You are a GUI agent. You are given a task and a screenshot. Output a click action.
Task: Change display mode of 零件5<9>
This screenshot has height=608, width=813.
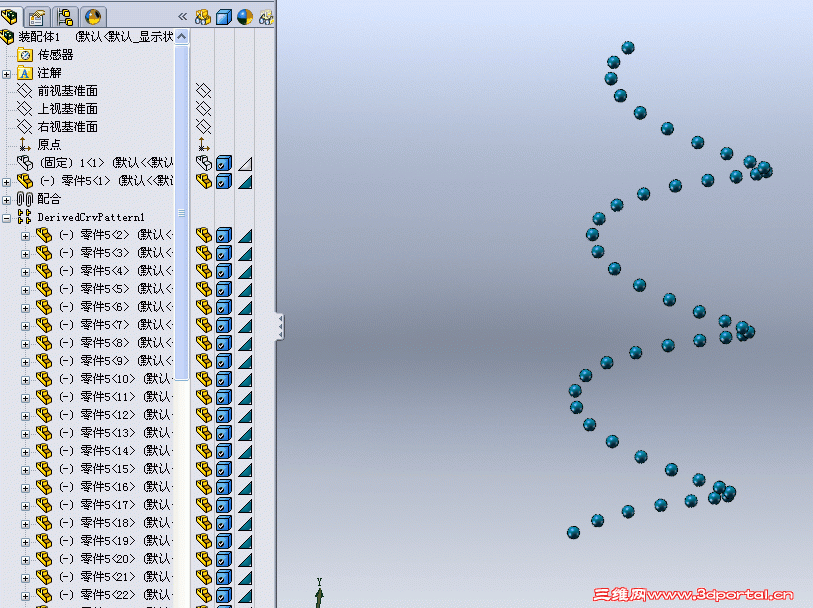[x=223, y=361]
